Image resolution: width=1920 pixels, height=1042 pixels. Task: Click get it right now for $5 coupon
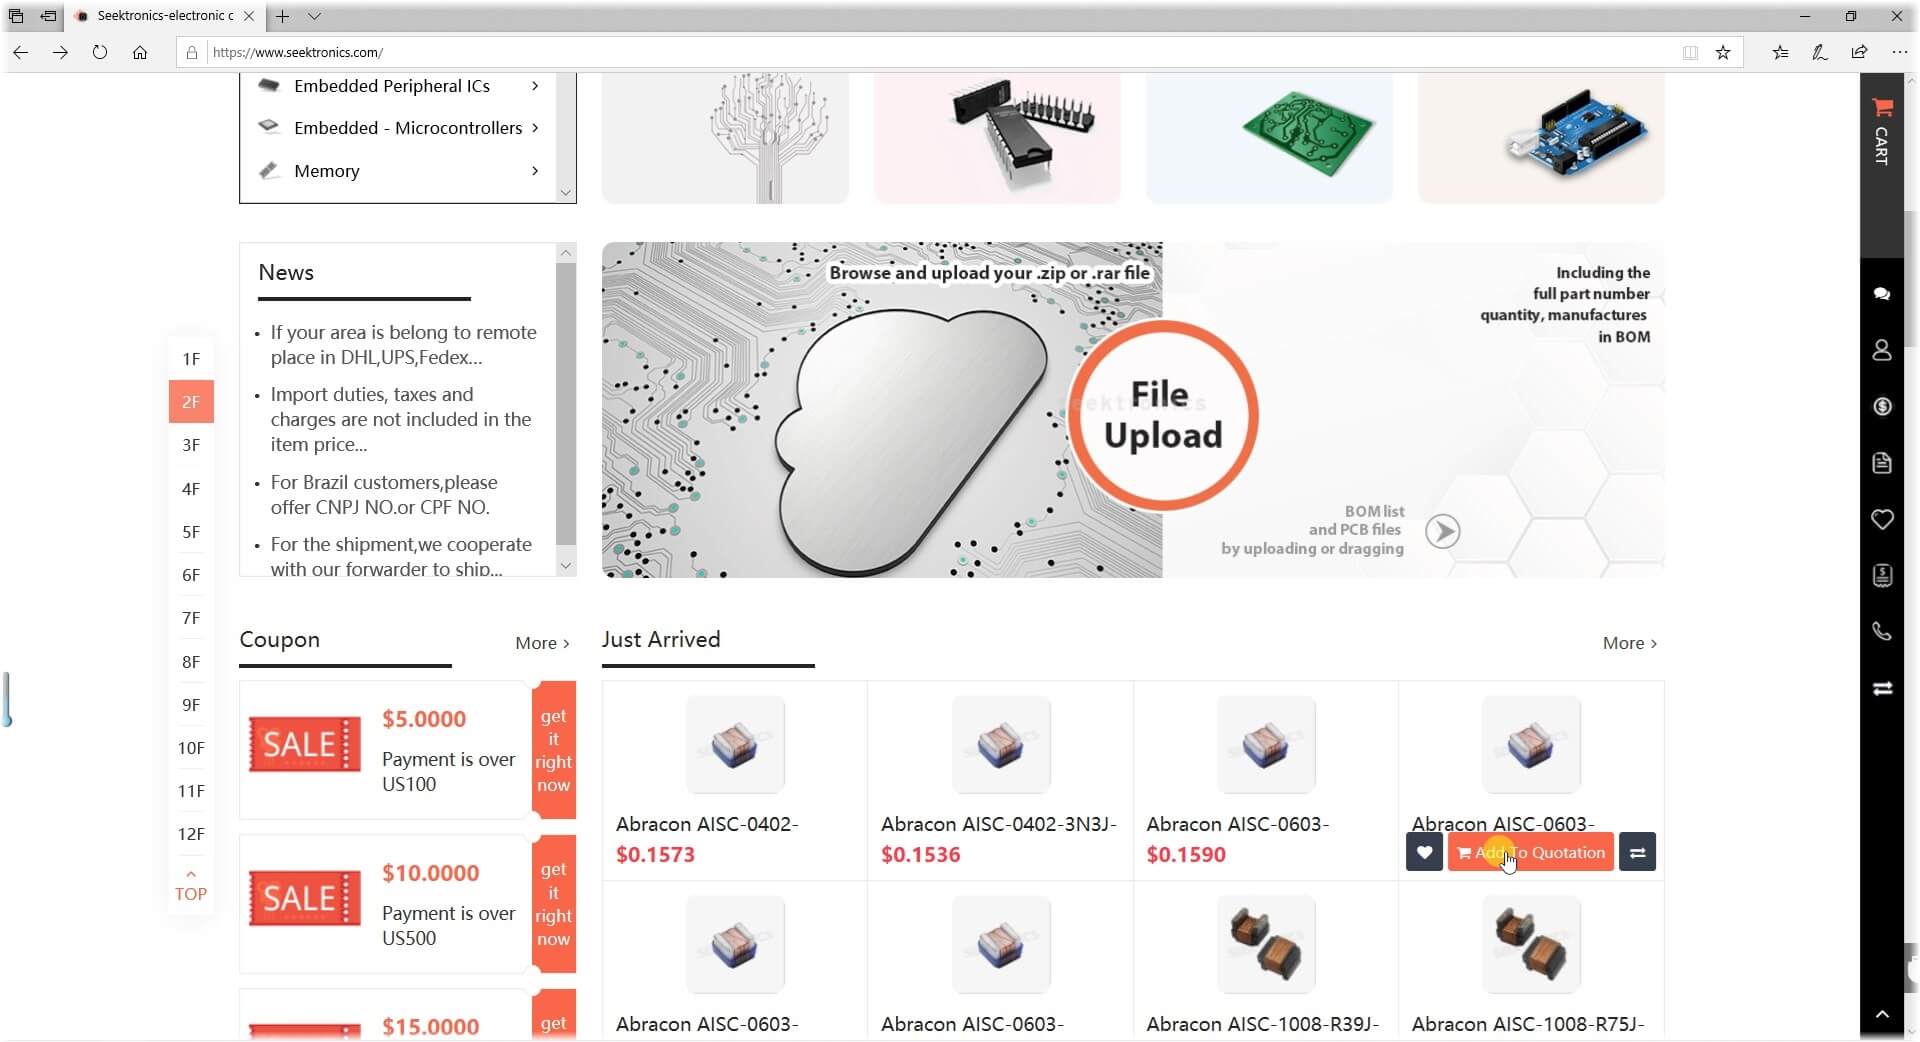(x=554, y=750)
